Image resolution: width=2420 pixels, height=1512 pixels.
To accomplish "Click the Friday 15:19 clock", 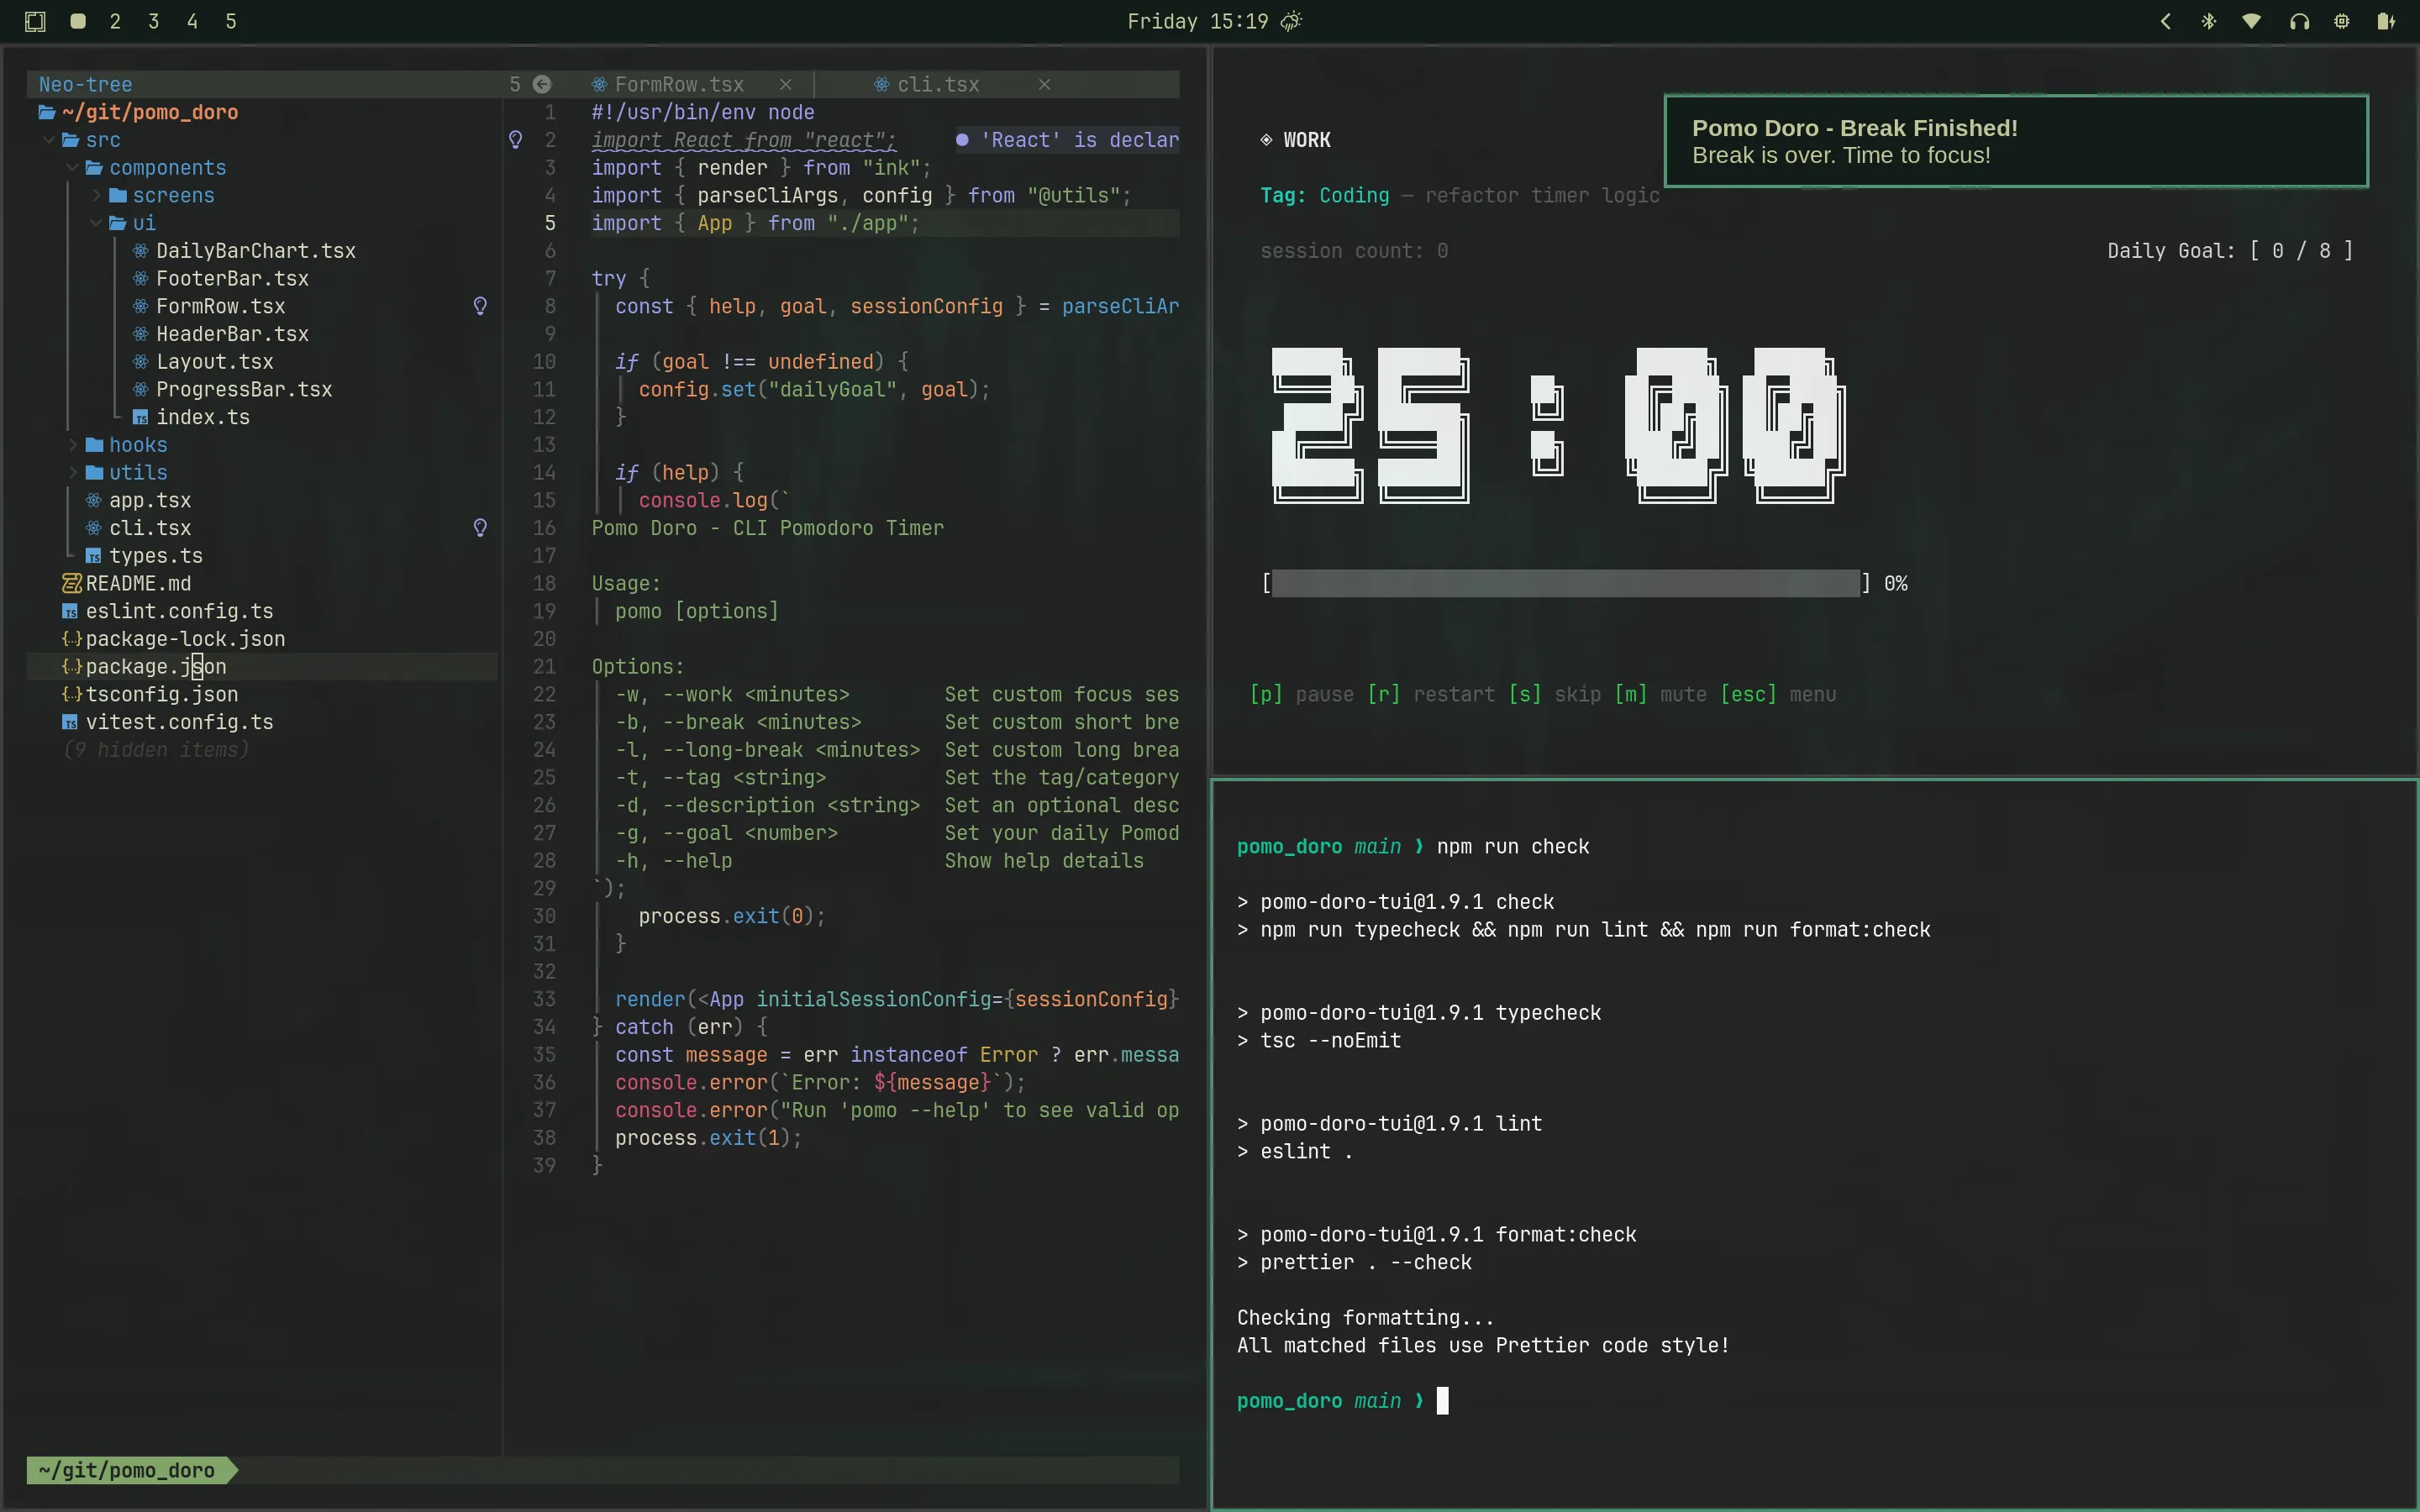I will pyautogui.click(x=1197, y=21).
